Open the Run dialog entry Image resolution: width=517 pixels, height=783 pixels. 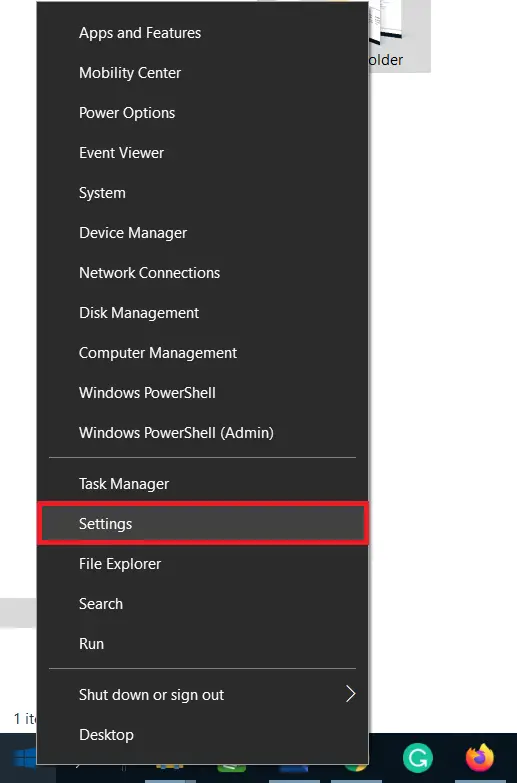click(x=202, y=644)
